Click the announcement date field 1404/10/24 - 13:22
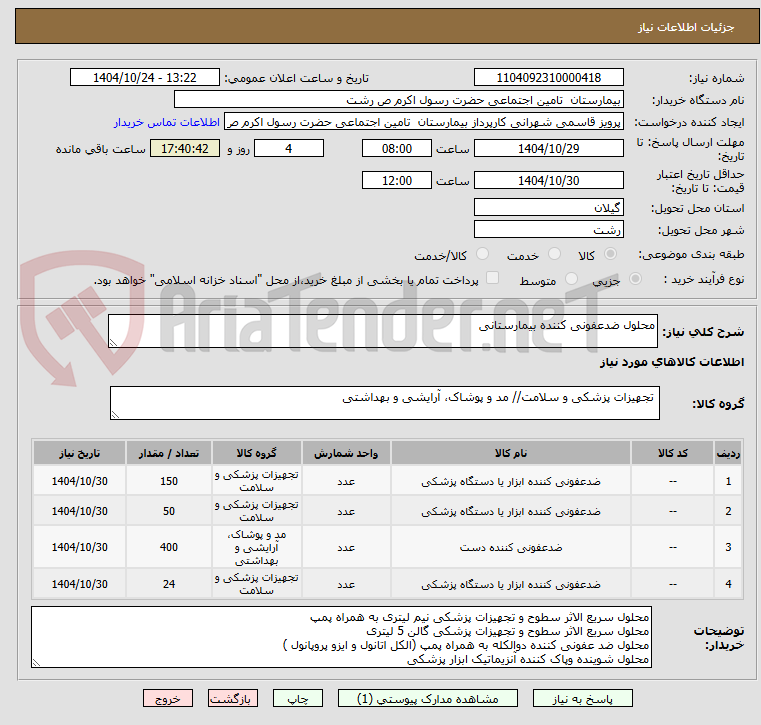Image resolution: width=761 pixels, height=725 pixels. (x=145, y=78)
